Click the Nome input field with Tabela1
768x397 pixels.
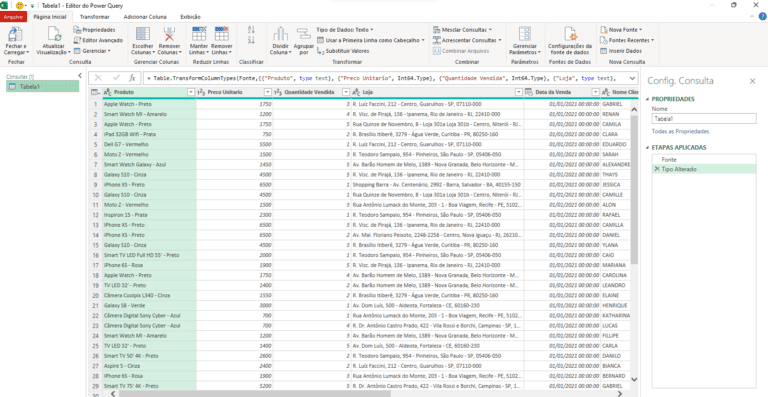[704, 118]
